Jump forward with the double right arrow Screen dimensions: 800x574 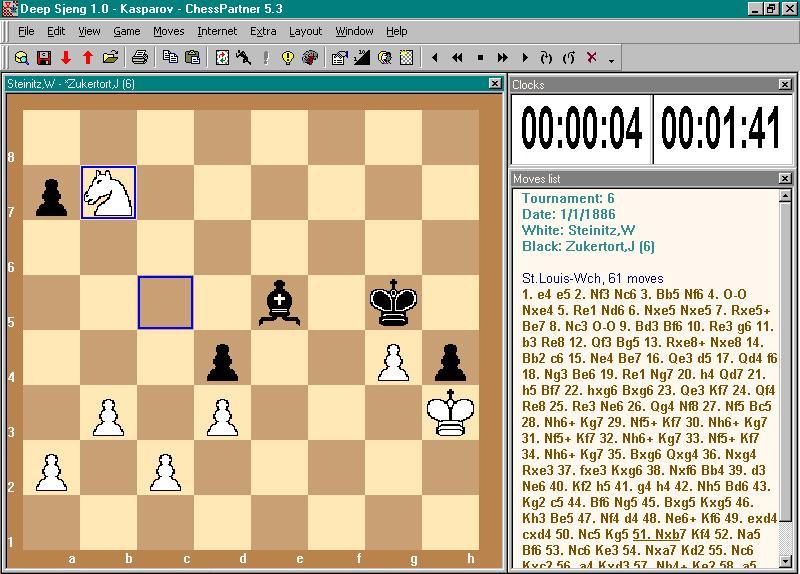503,58
